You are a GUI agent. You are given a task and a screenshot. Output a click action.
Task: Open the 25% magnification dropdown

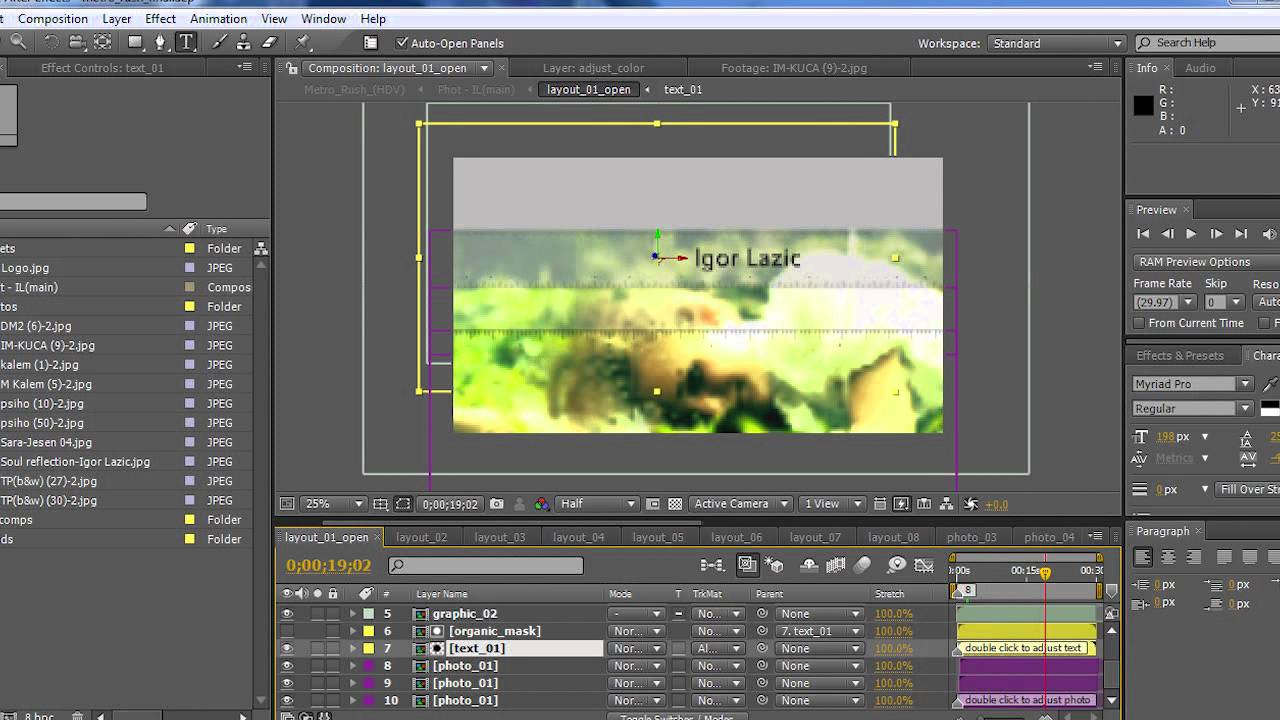click(x=334, y=504)
